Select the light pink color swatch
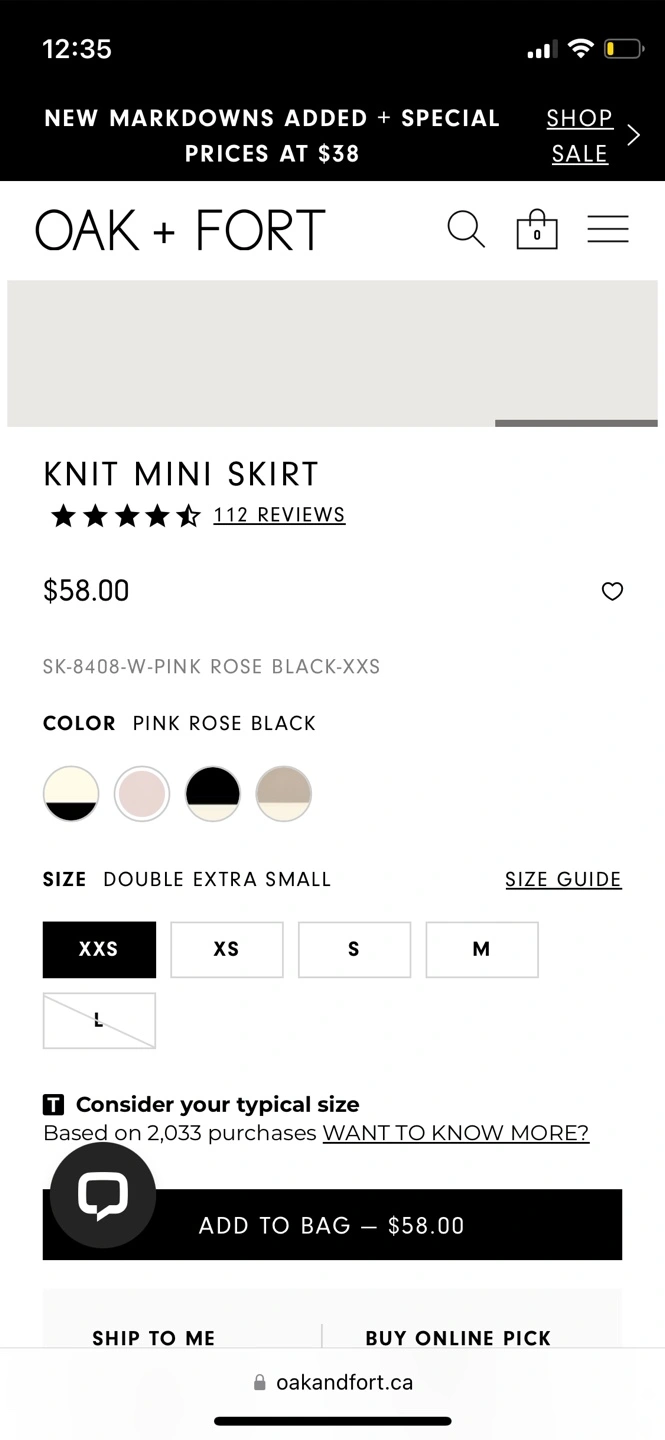Image resolution: width=665 pixels, height=1440 pixels. 142,794
